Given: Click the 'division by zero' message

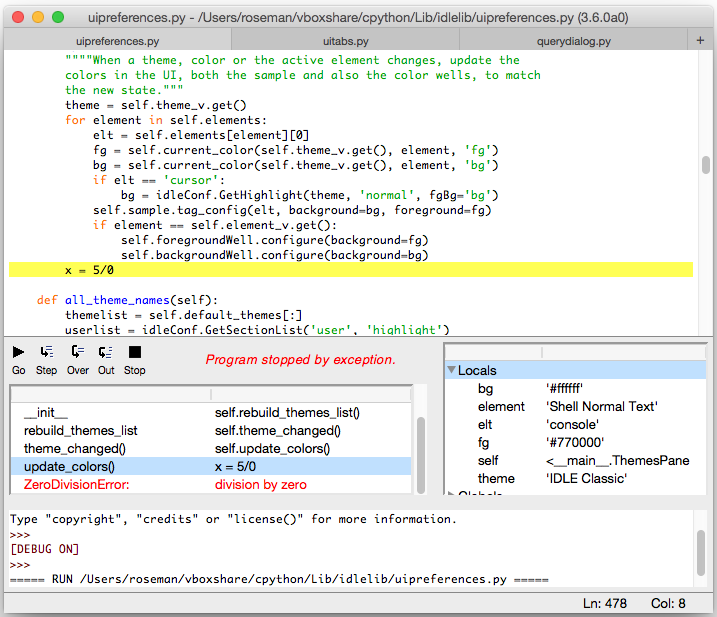Looking at the screenshot, I should tap(261, 484).
